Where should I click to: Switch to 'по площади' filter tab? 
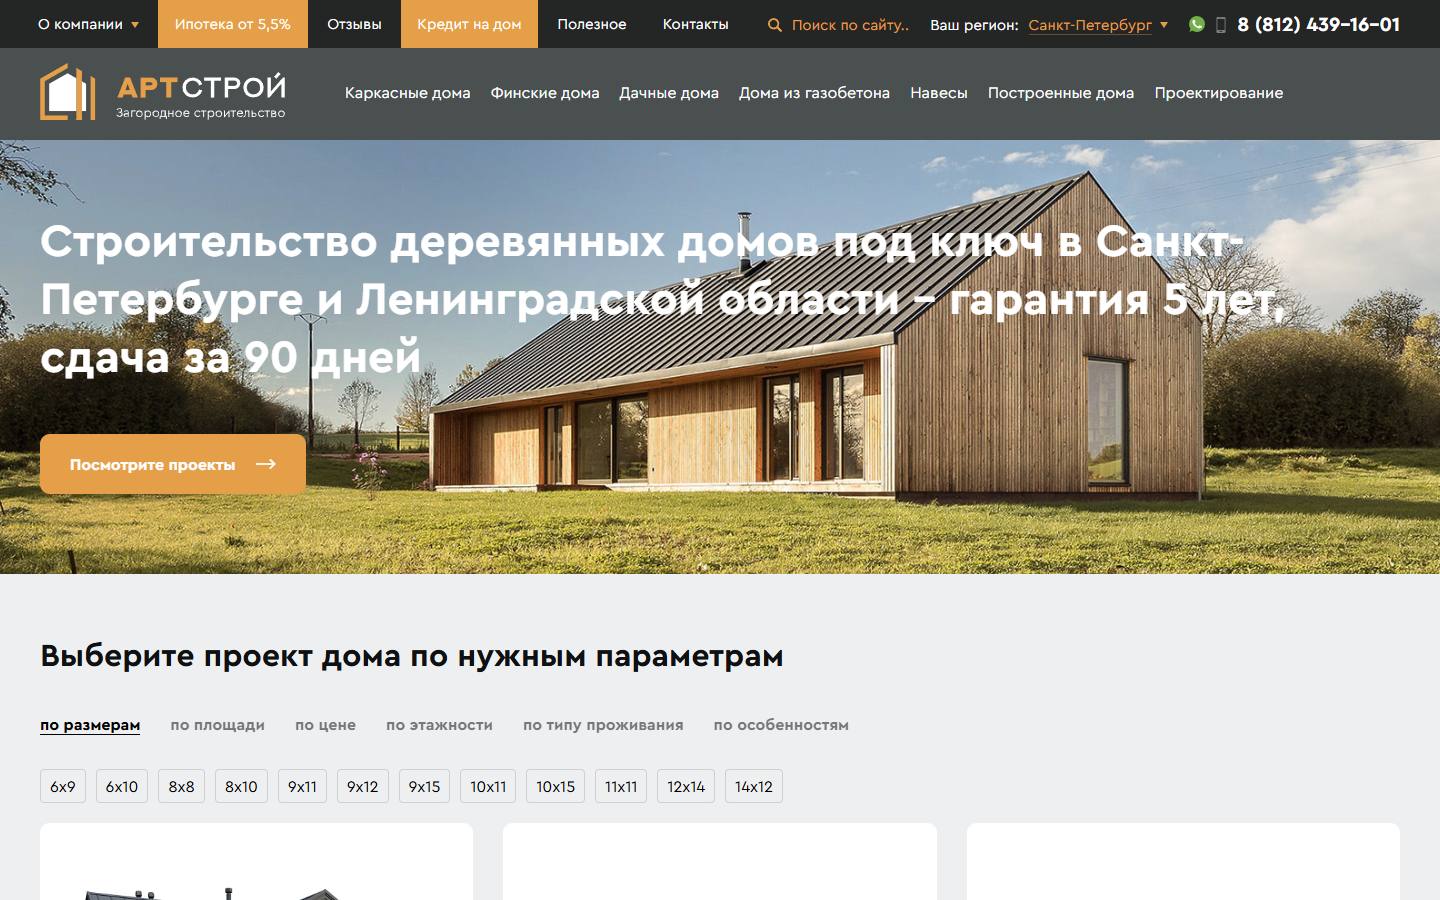217,725
